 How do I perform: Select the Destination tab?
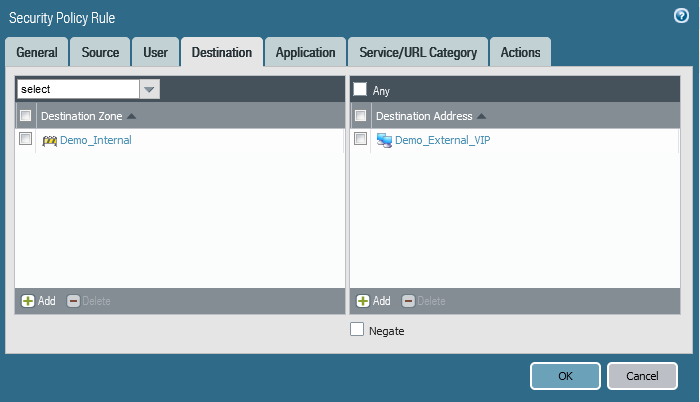coord(222,52)
